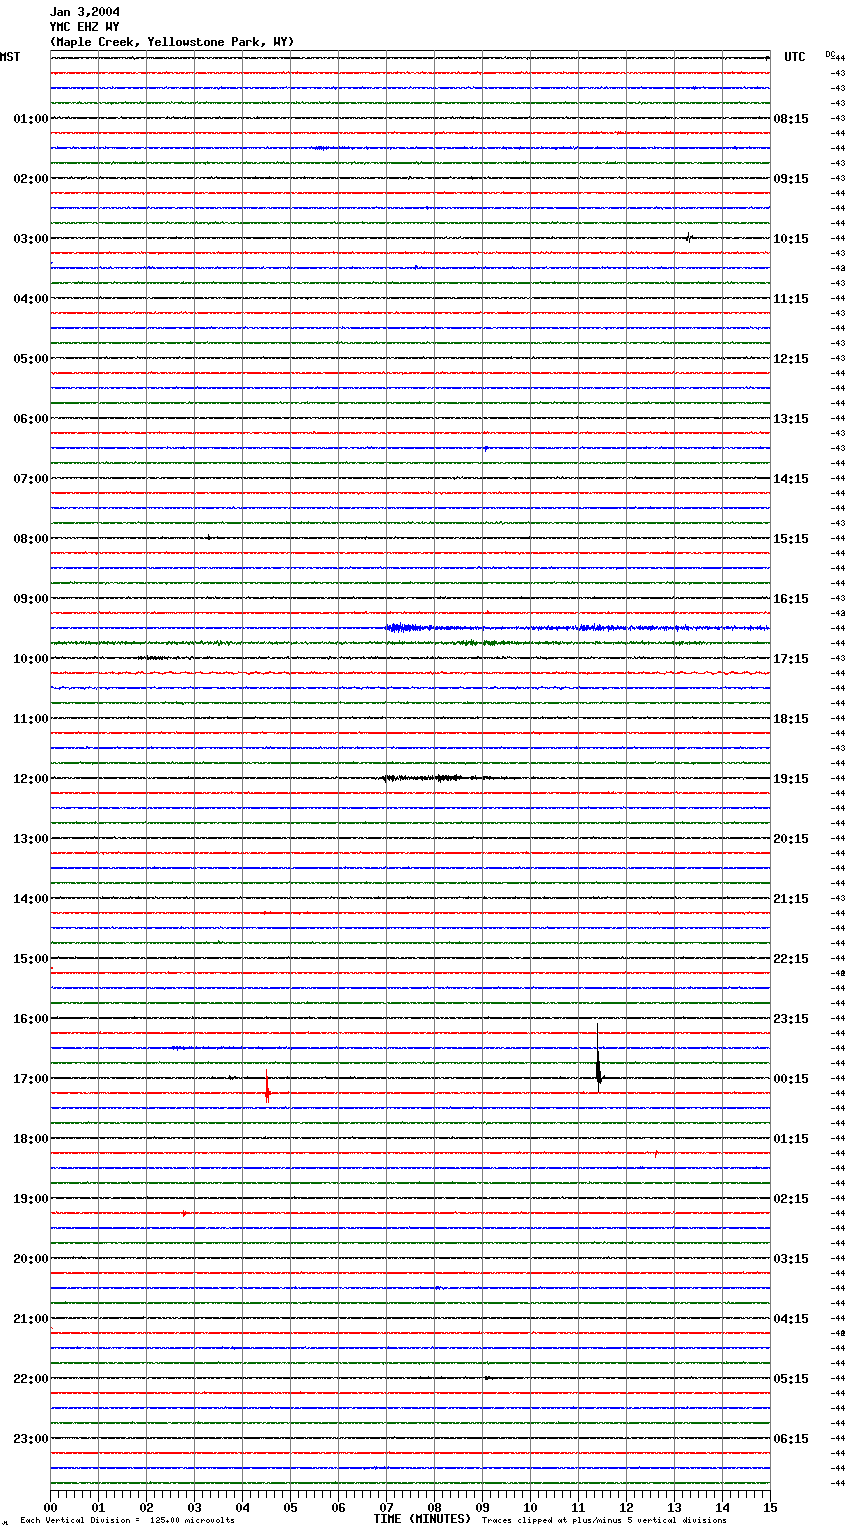This screenshot has height=1534, width=850.
Task: Click the UTC label '10:15'
Action: coord(791,239)
